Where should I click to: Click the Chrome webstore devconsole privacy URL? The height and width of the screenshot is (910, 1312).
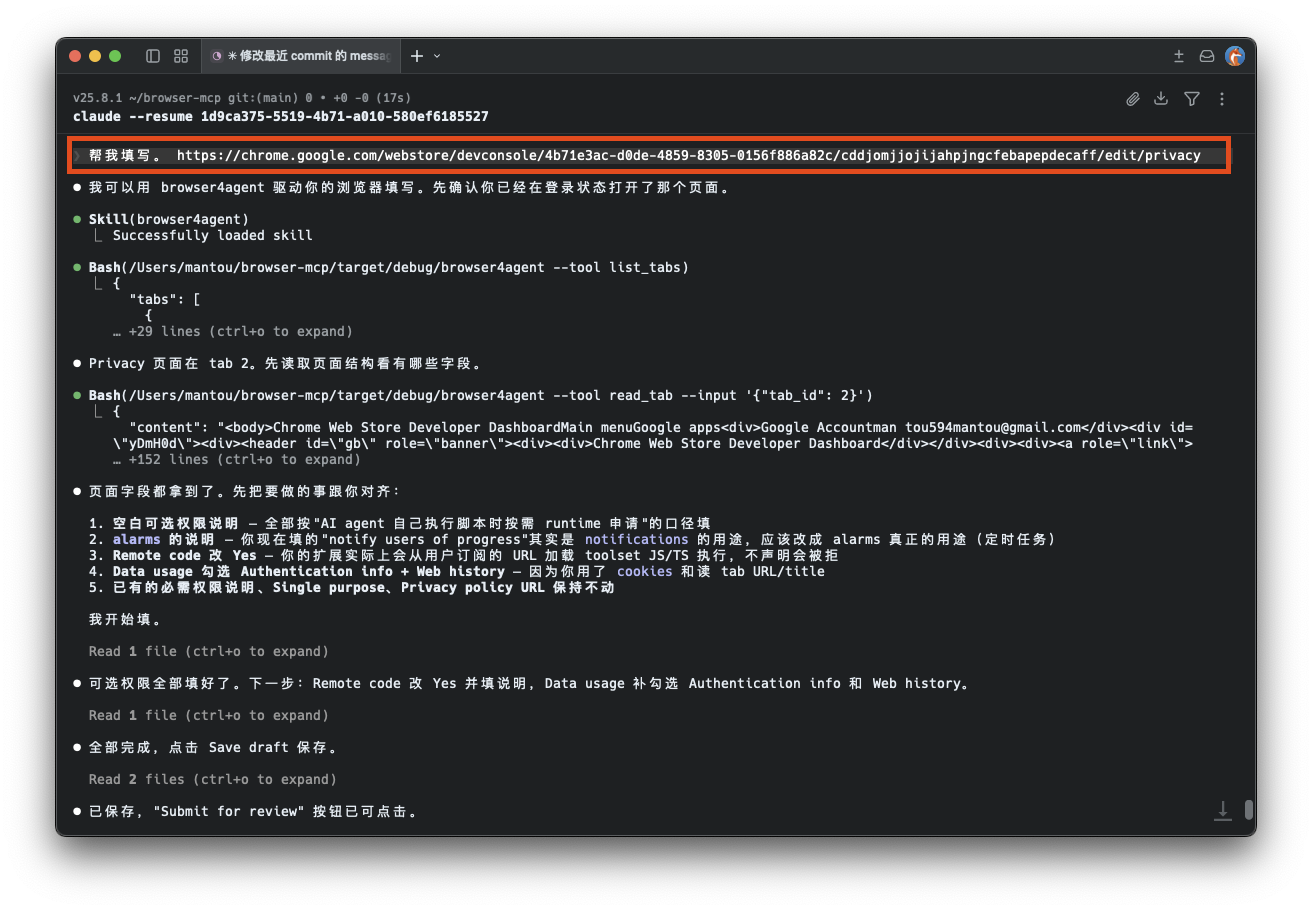689,155
